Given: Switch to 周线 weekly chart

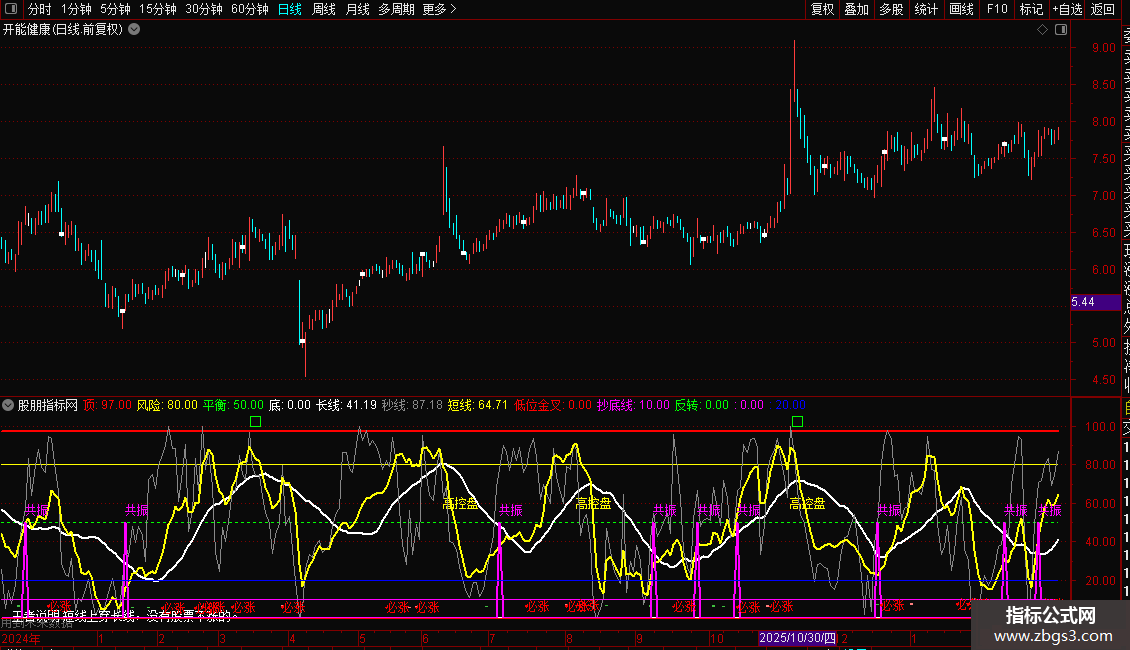Looking at the screenshot, I should 323,9.
